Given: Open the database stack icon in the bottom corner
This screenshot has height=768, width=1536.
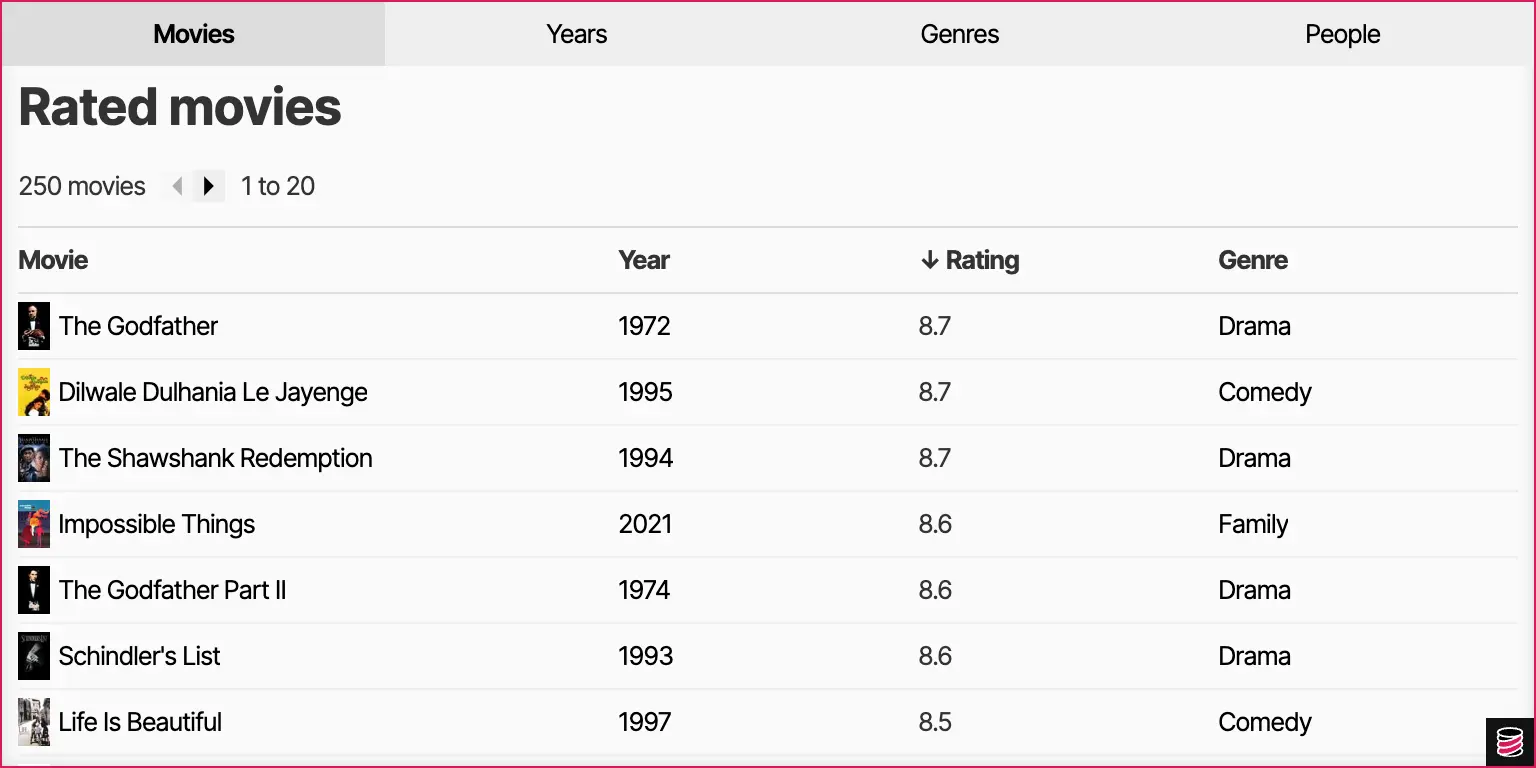Looking at the screenshot, I should coord(1509,742).
